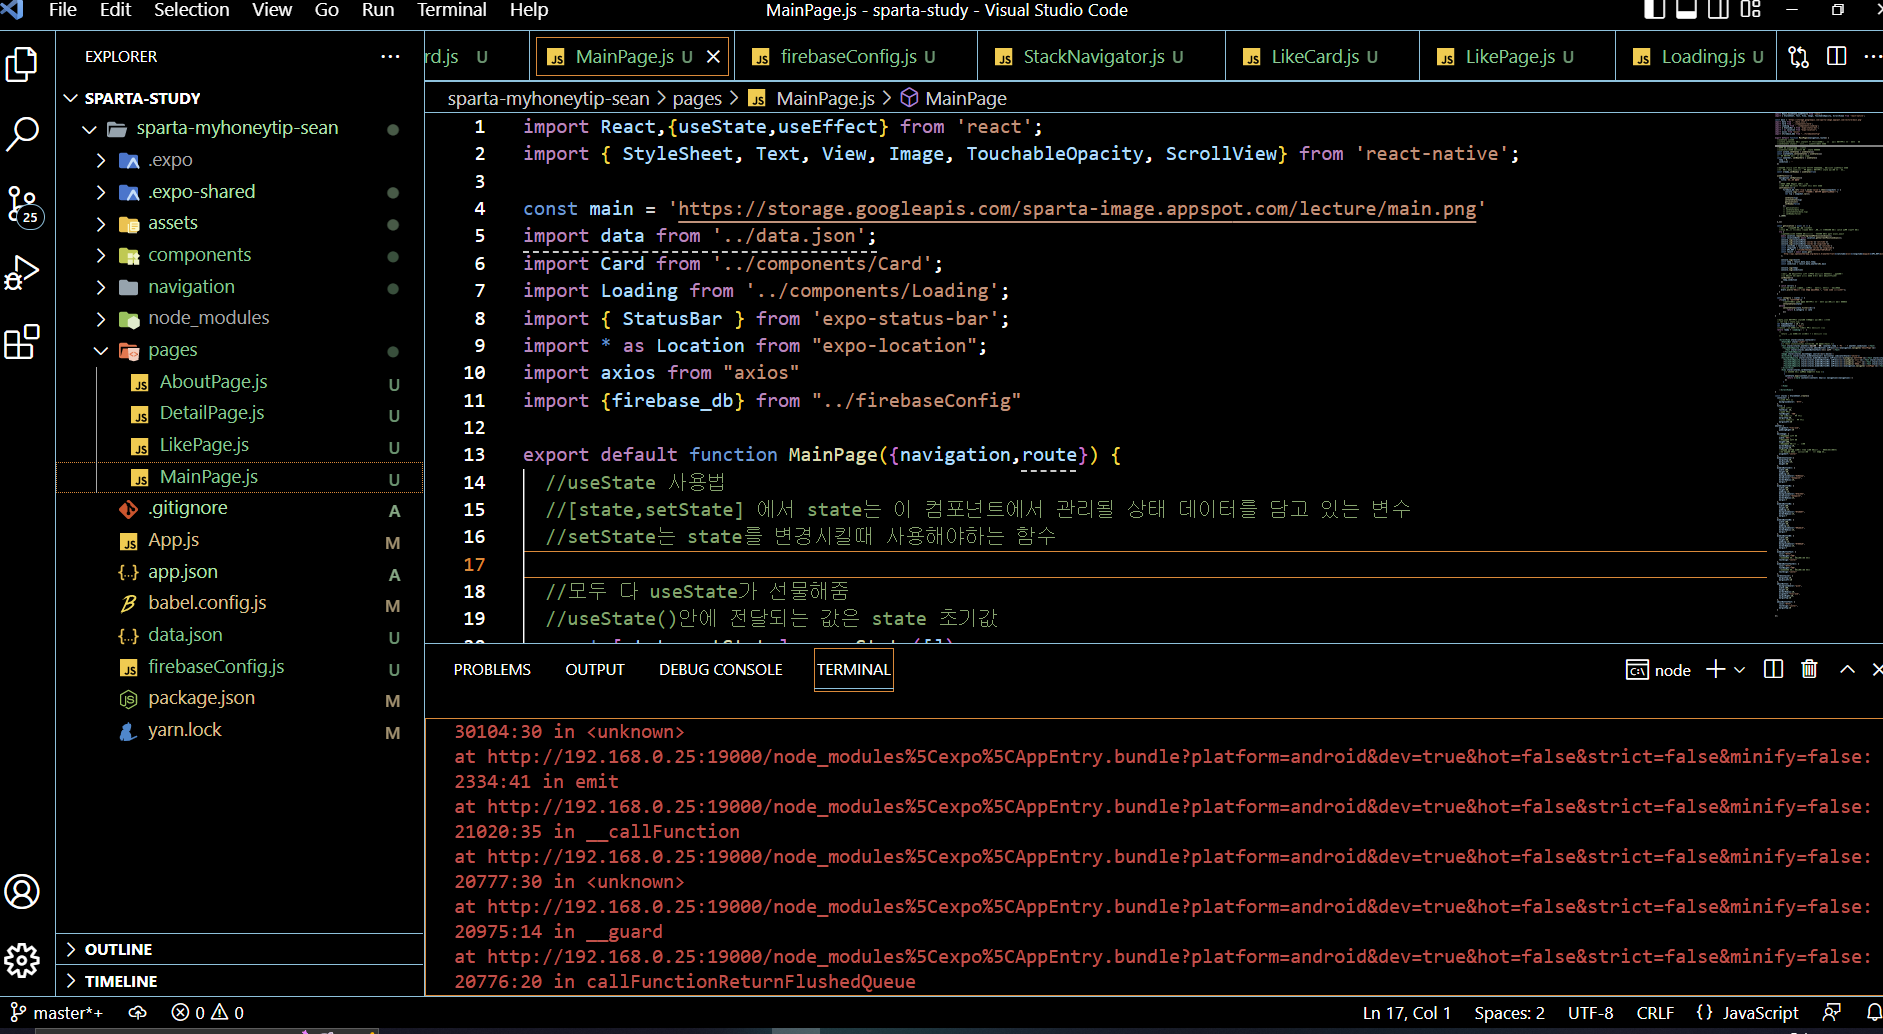Screen dimensions: 1883x1034
Task: Click Ln 17, Col 1 in status bar
Action: coord(1407,1013)
